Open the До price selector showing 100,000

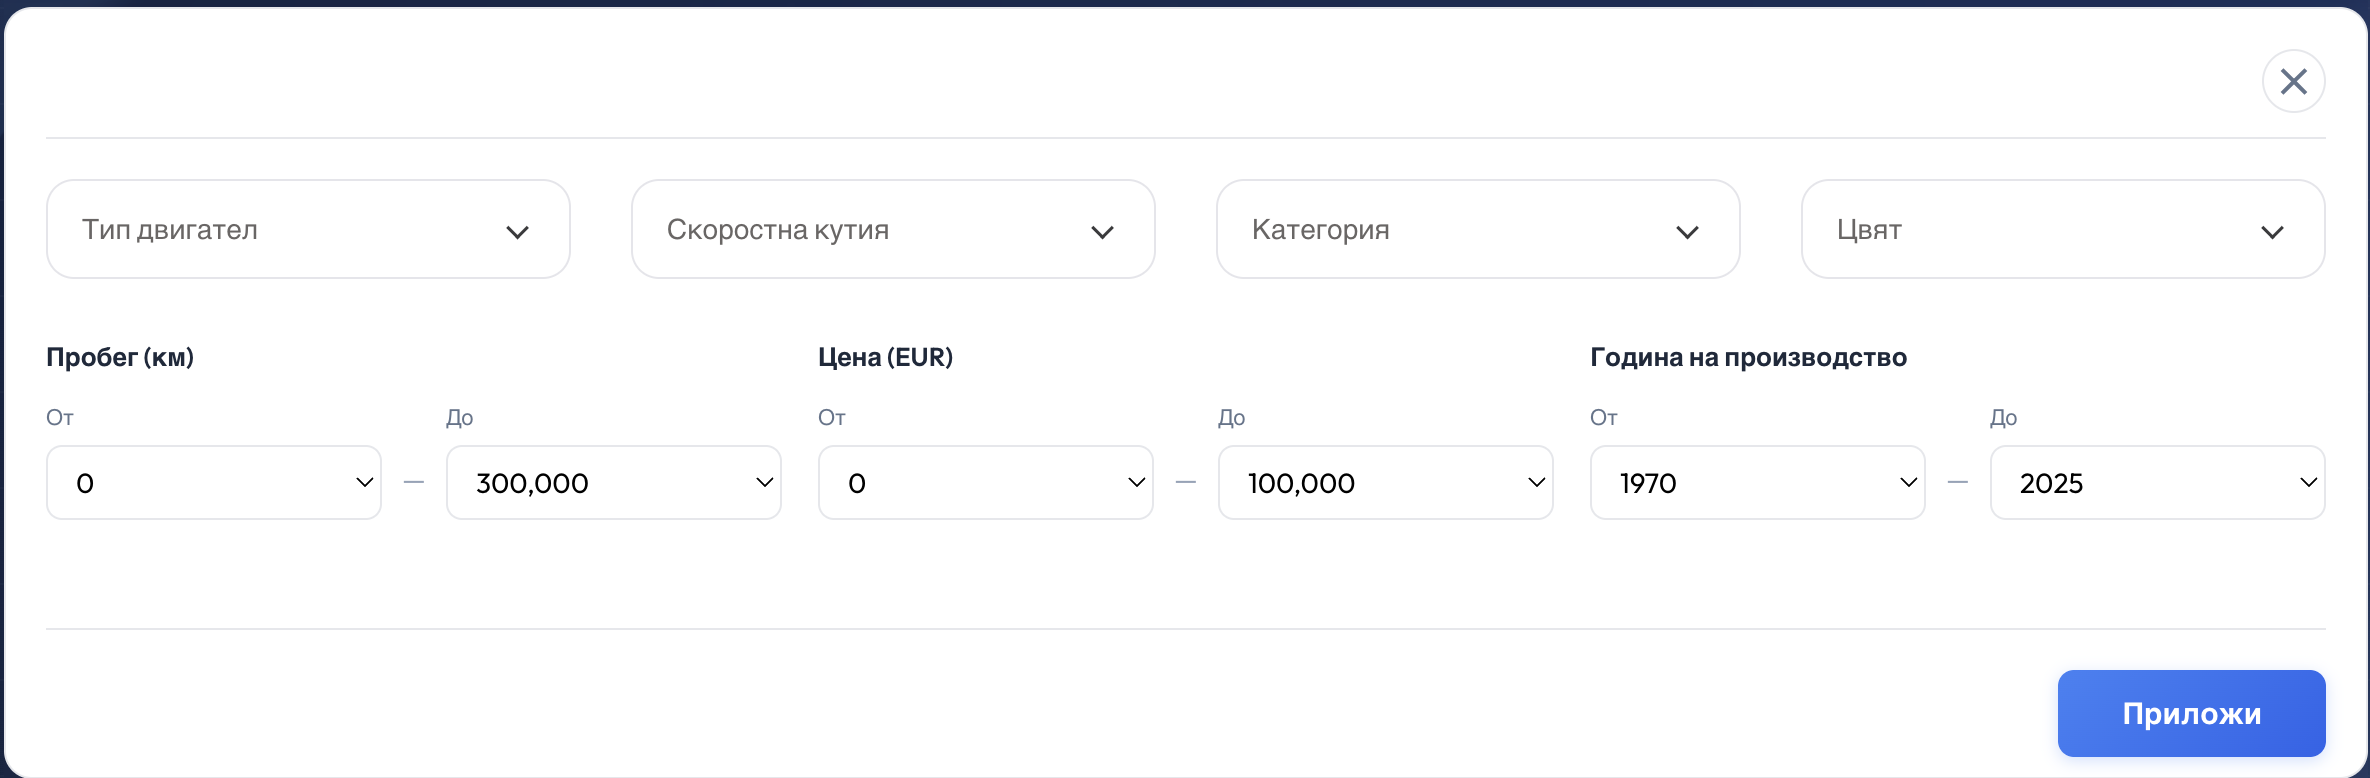click(x=1385, y=483)
